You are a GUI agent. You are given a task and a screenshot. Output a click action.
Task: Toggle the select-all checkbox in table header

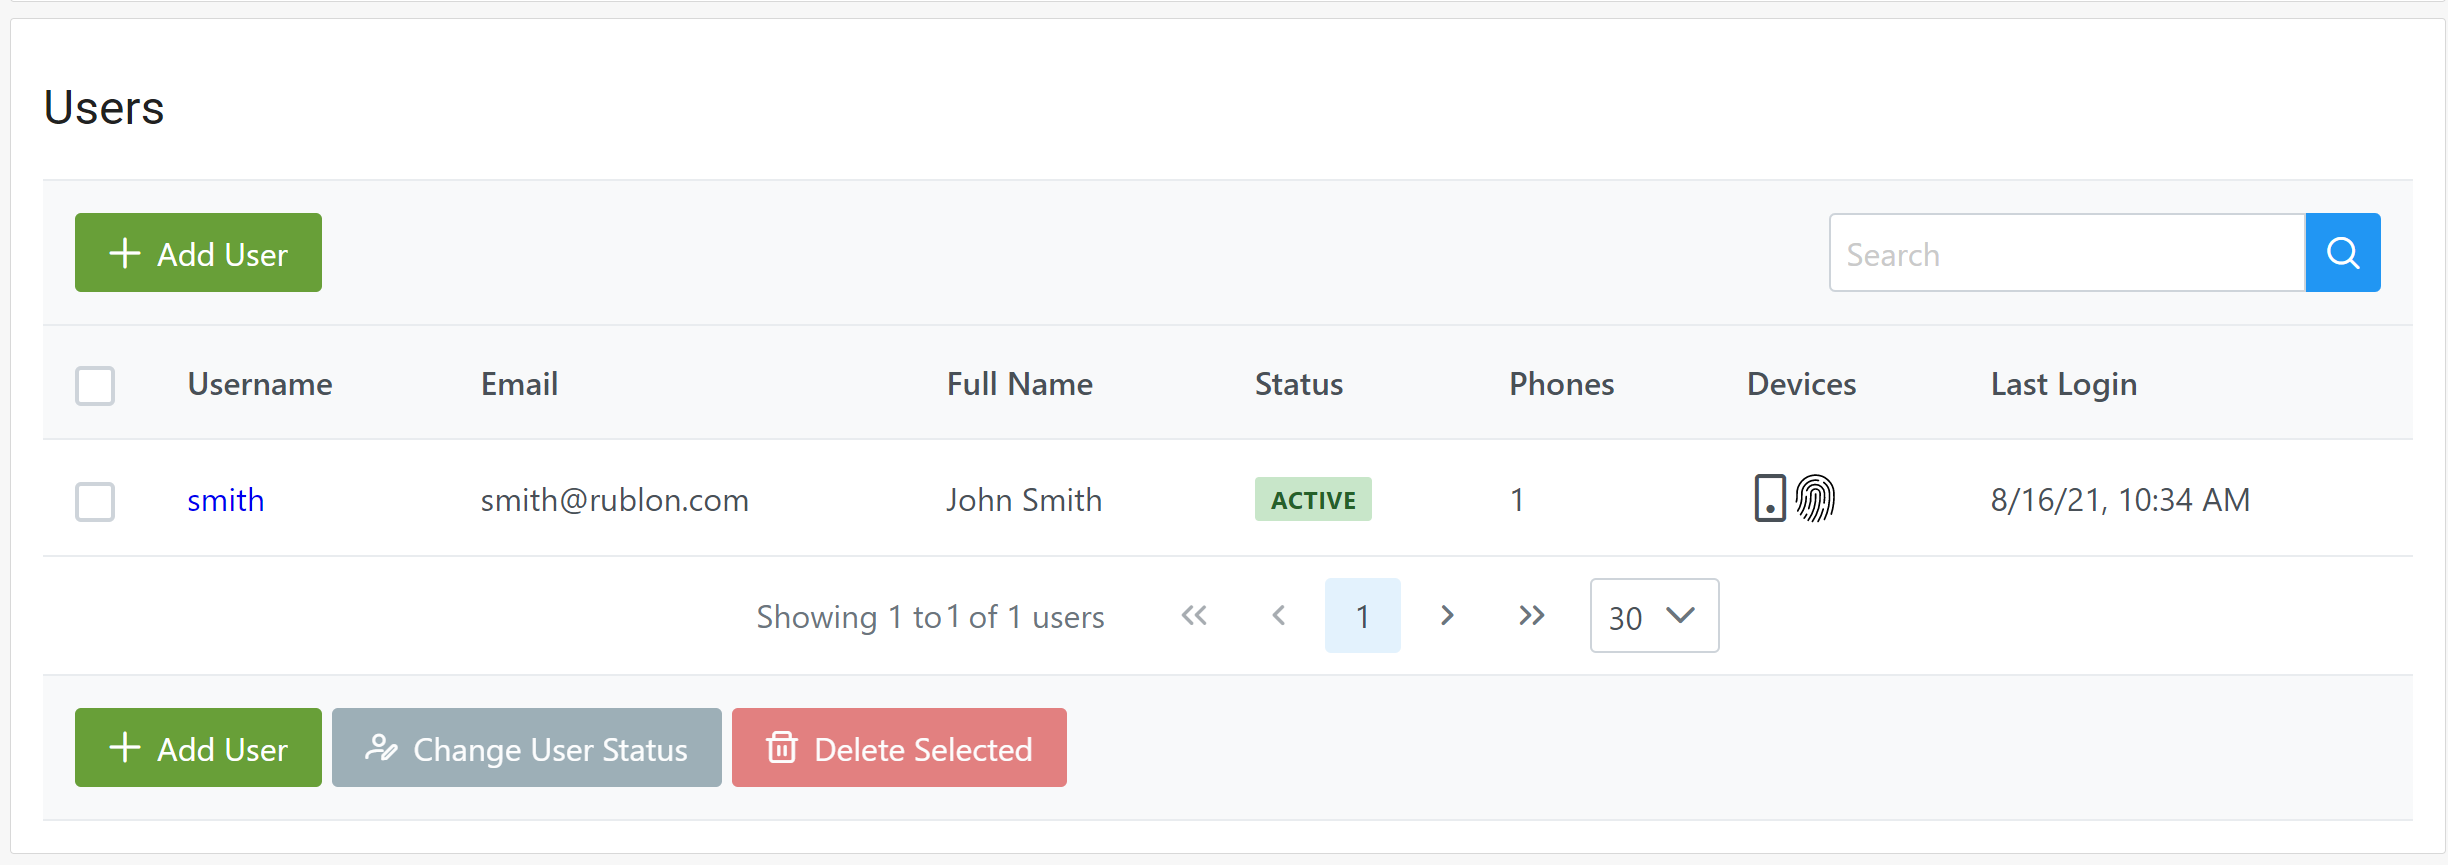(95, 386)
